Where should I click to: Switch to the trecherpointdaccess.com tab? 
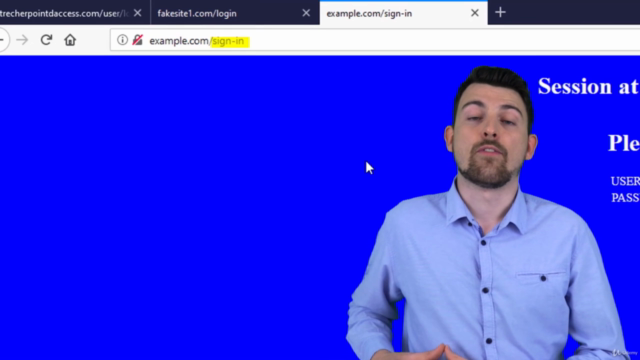(65, 13)
